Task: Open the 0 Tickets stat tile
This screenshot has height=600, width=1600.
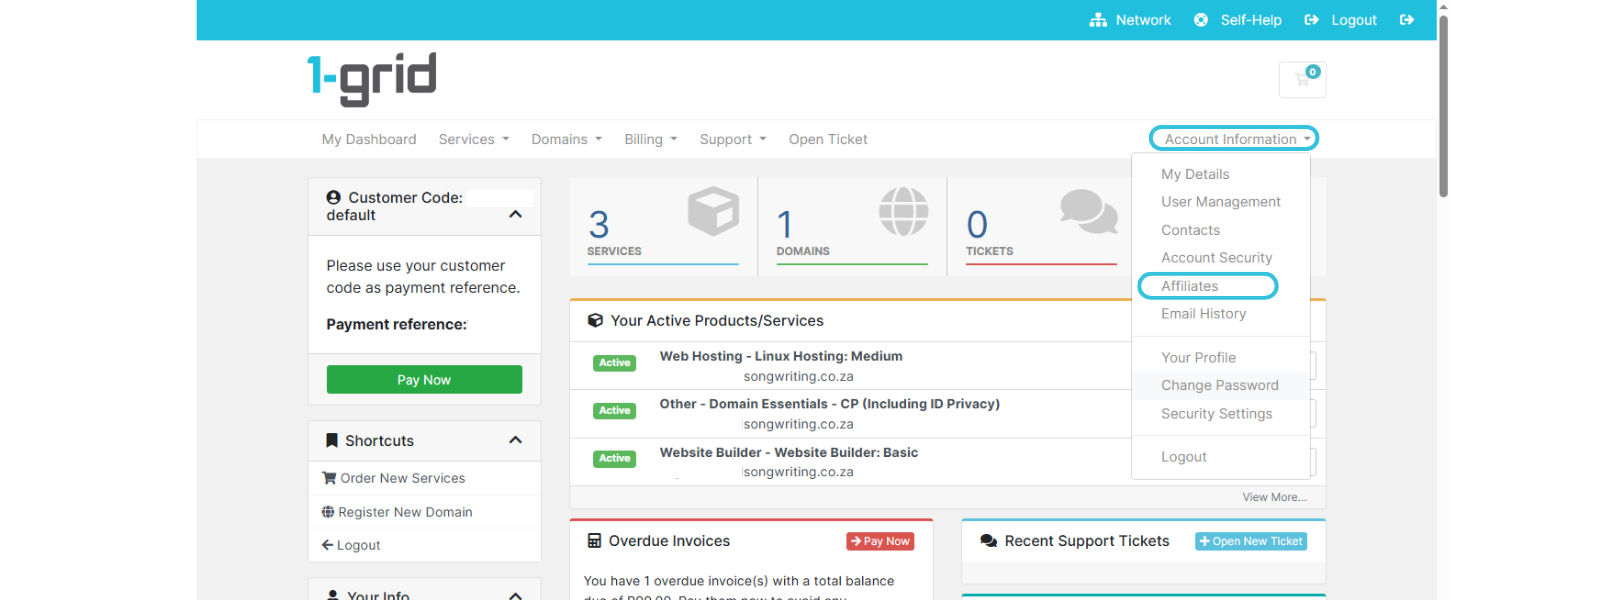Action: click(x=1040, y=226)
